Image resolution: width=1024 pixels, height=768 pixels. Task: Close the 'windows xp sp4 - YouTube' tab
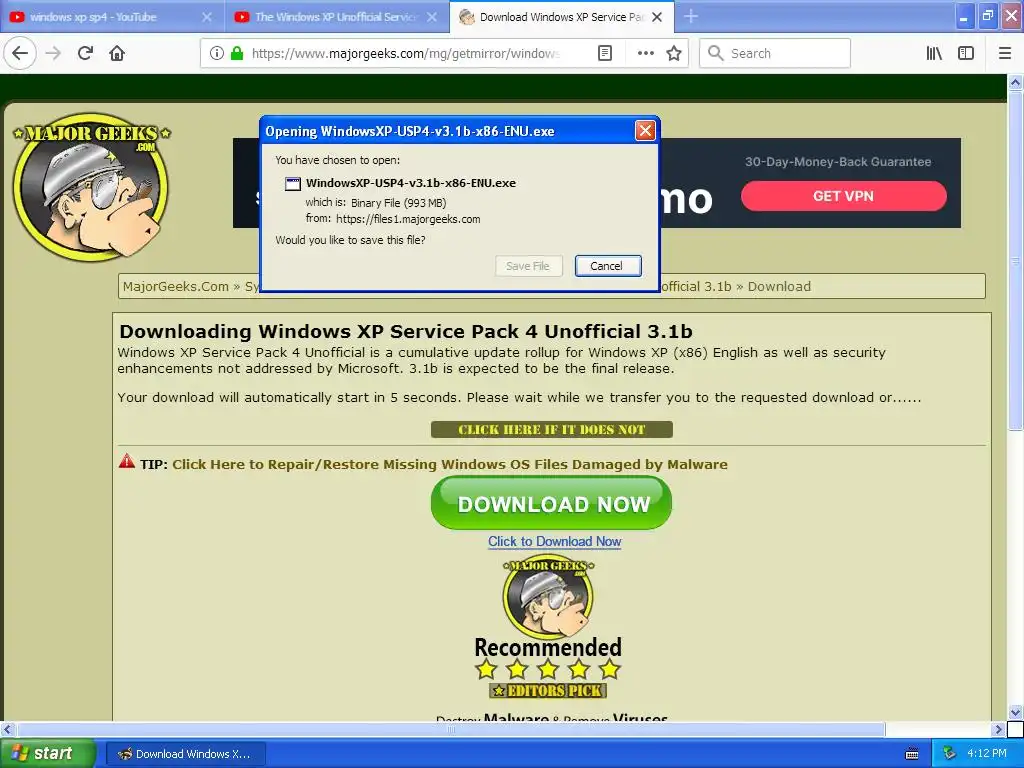click(207, 17)
